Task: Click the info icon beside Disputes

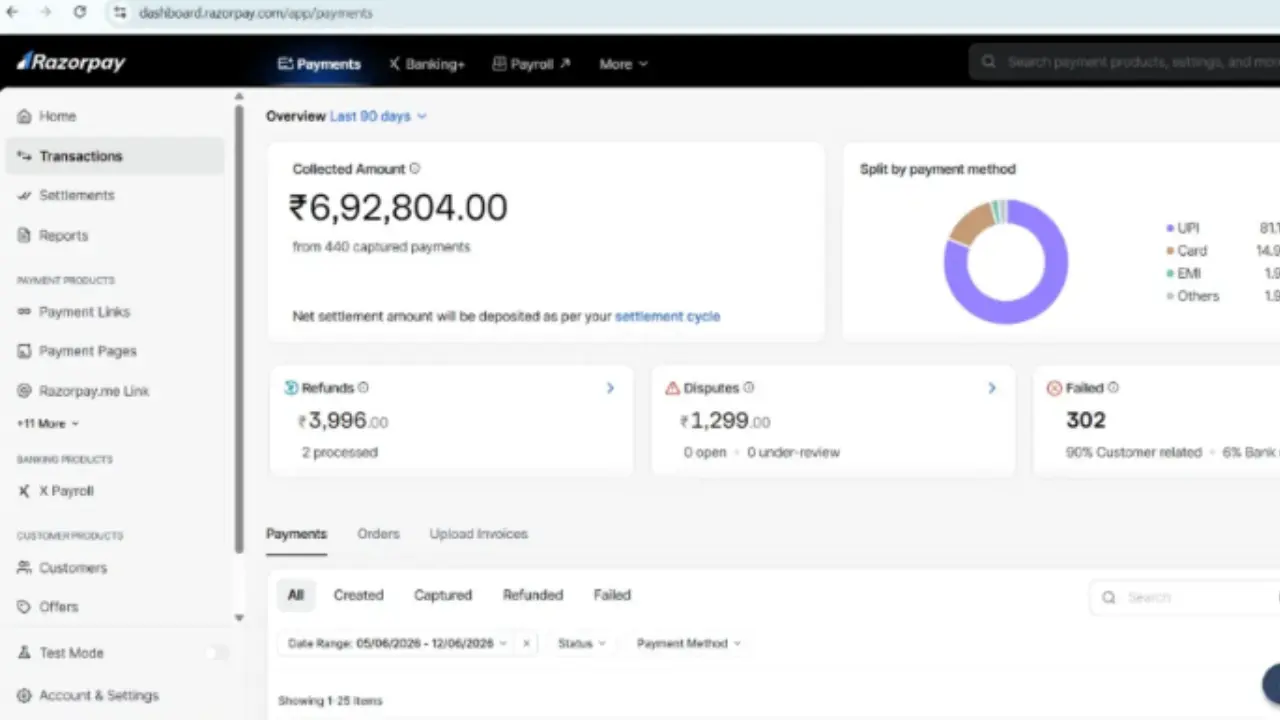Action: 748,388
